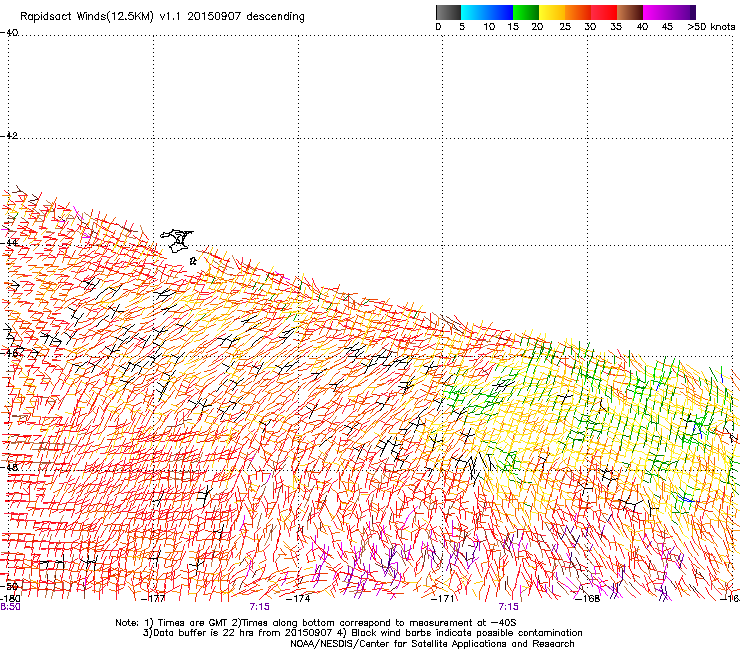Click the magenta-purple 40-50 knots legend segment

(669, 12)
